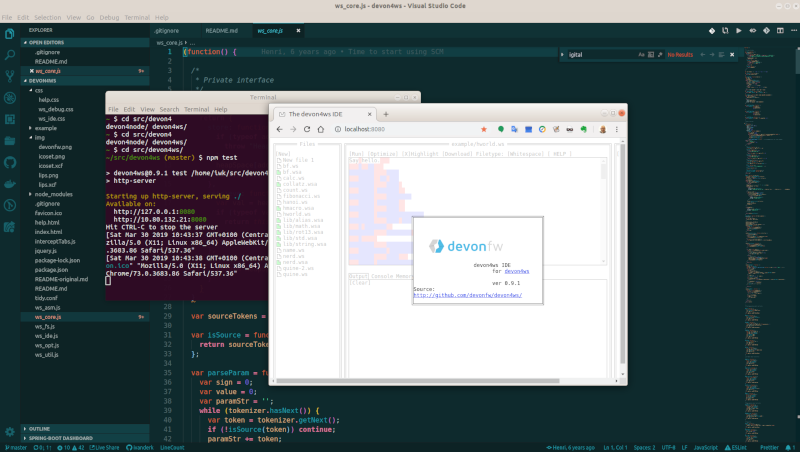The width and height of the screenshot is (800, 452).
Task: Click the site info icon beside localhost
Action: coord(338,130)
